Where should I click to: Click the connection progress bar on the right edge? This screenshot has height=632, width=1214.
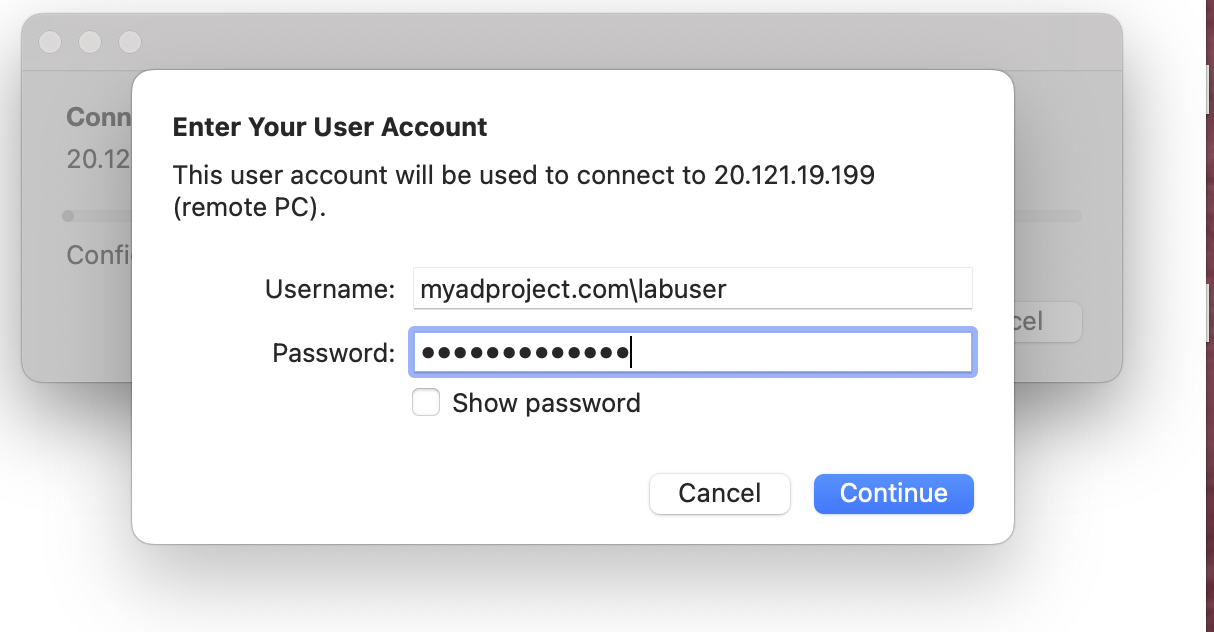click(x=1047, y=215)
